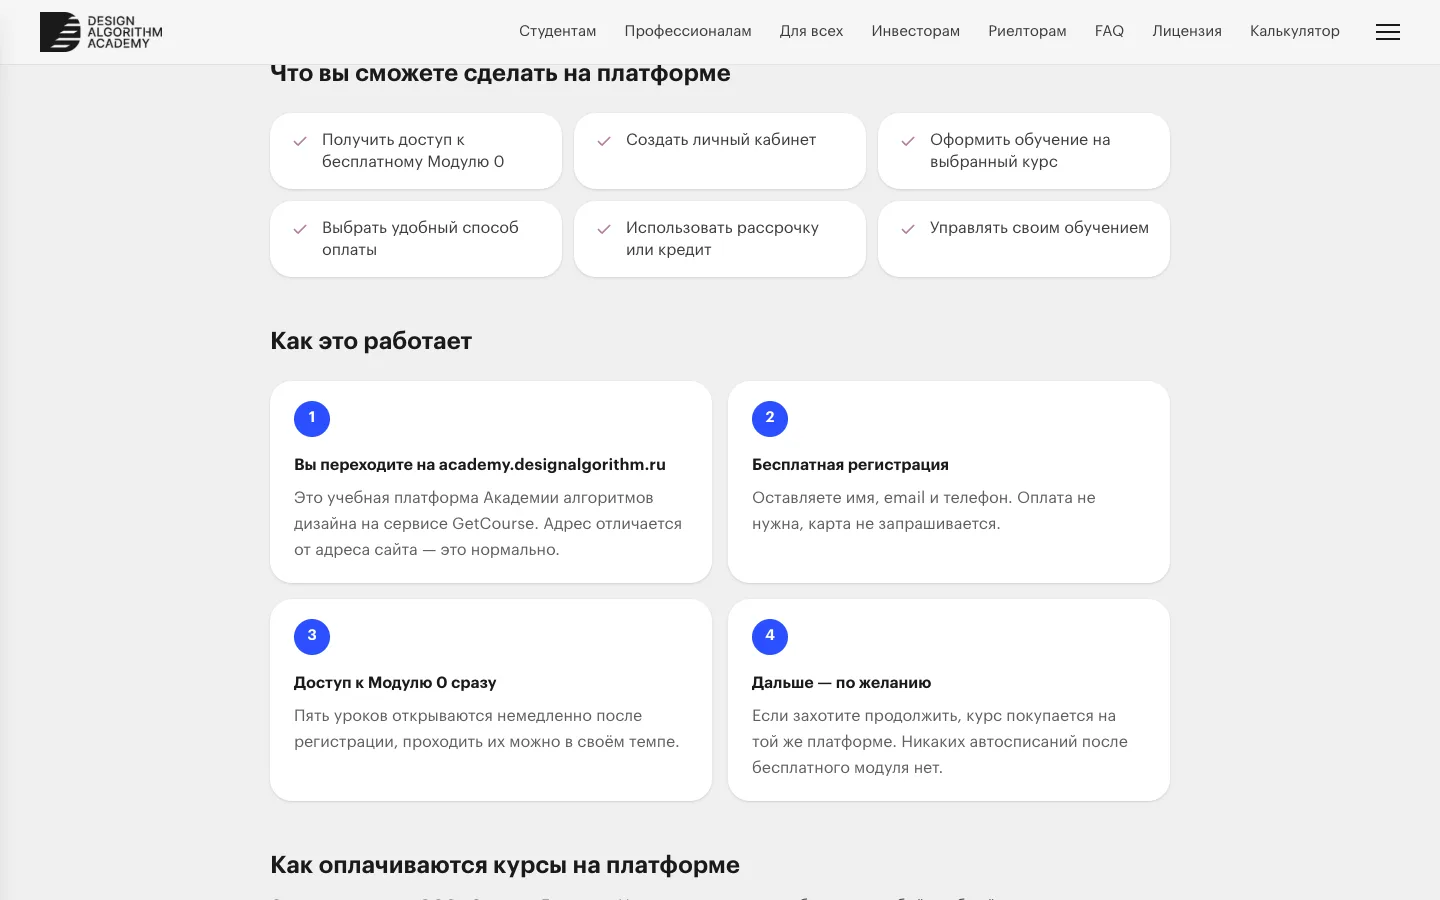Screen dimensions: 1440x900
Task: Select the Для всех nav item
Action: pos(811,31)
